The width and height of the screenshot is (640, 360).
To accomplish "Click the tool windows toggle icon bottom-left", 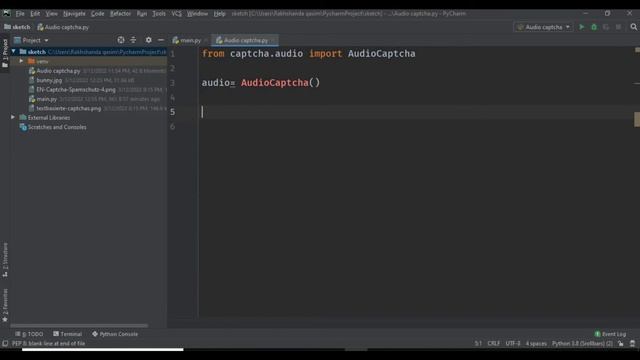I will click(5, 343).
